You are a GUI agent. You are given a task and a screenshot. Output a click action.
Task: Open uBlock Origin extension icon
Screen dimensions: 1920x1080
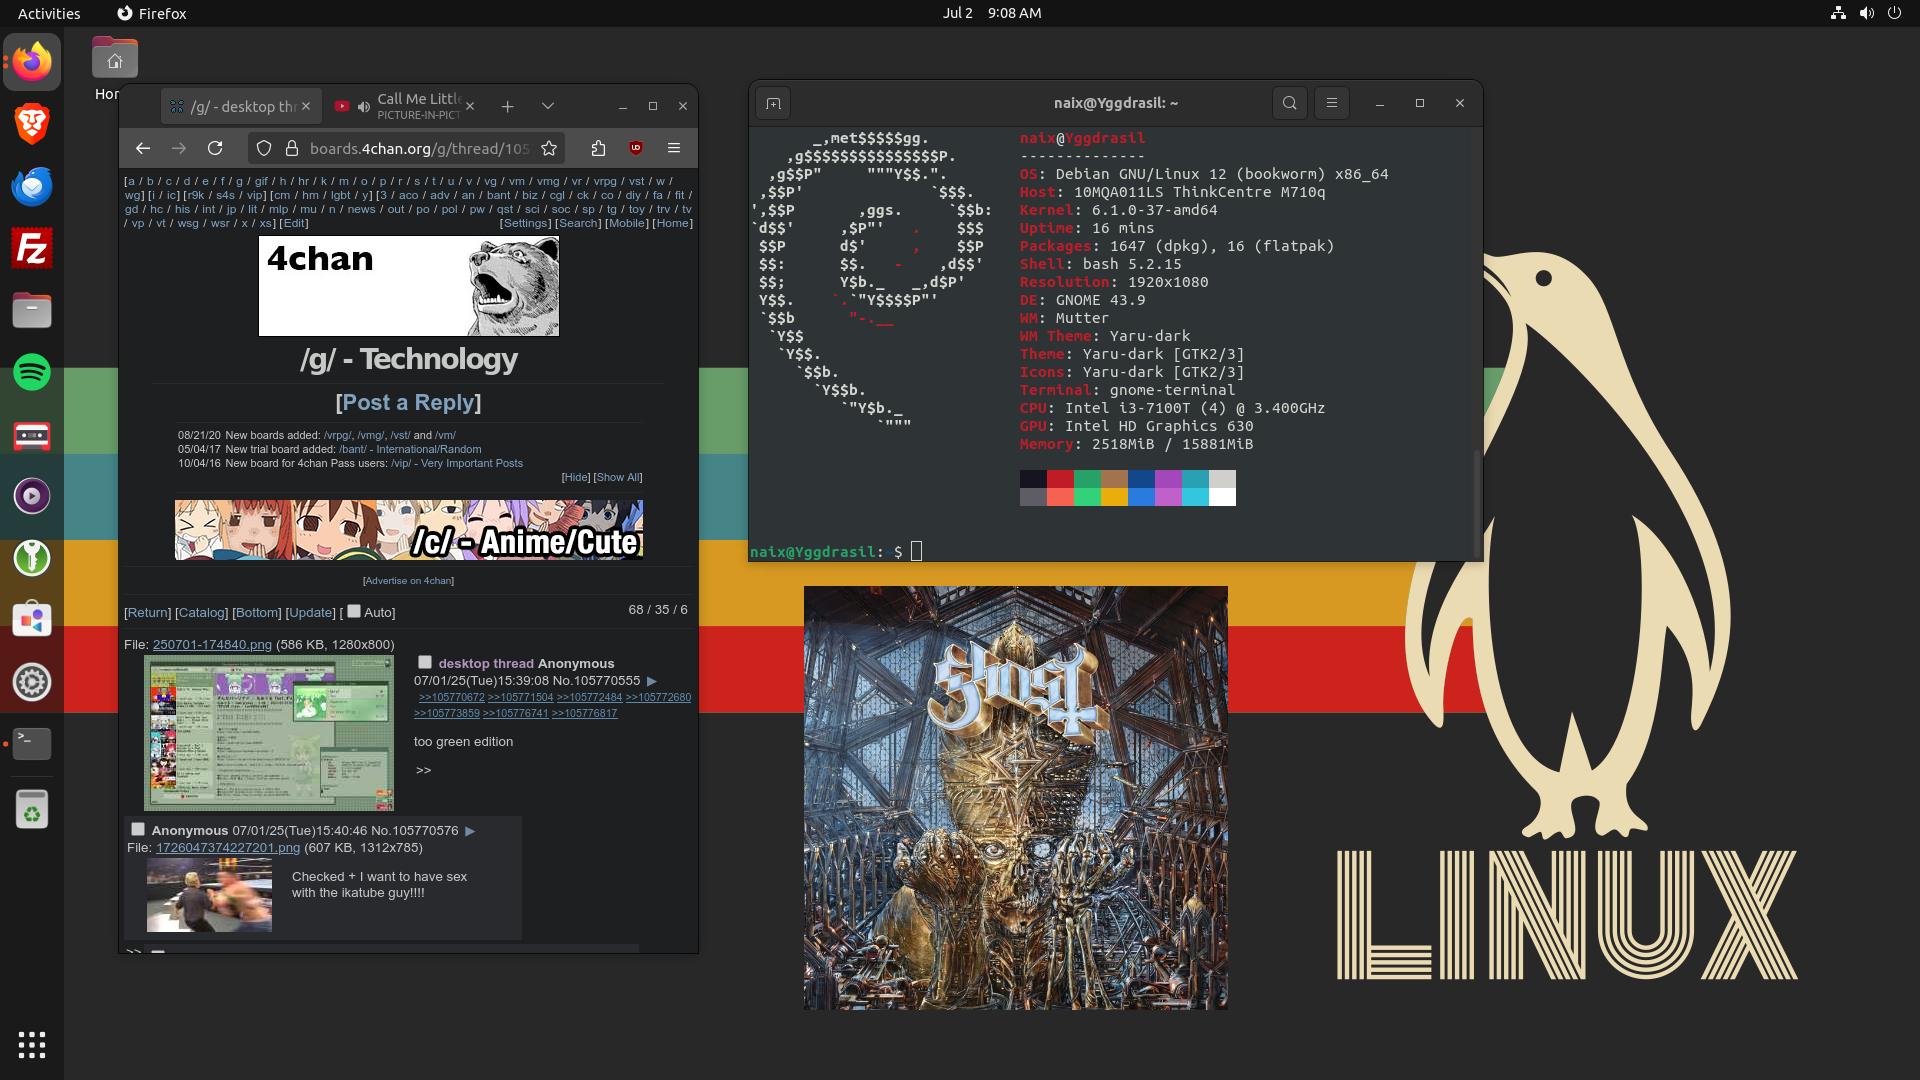coord(636,148)
